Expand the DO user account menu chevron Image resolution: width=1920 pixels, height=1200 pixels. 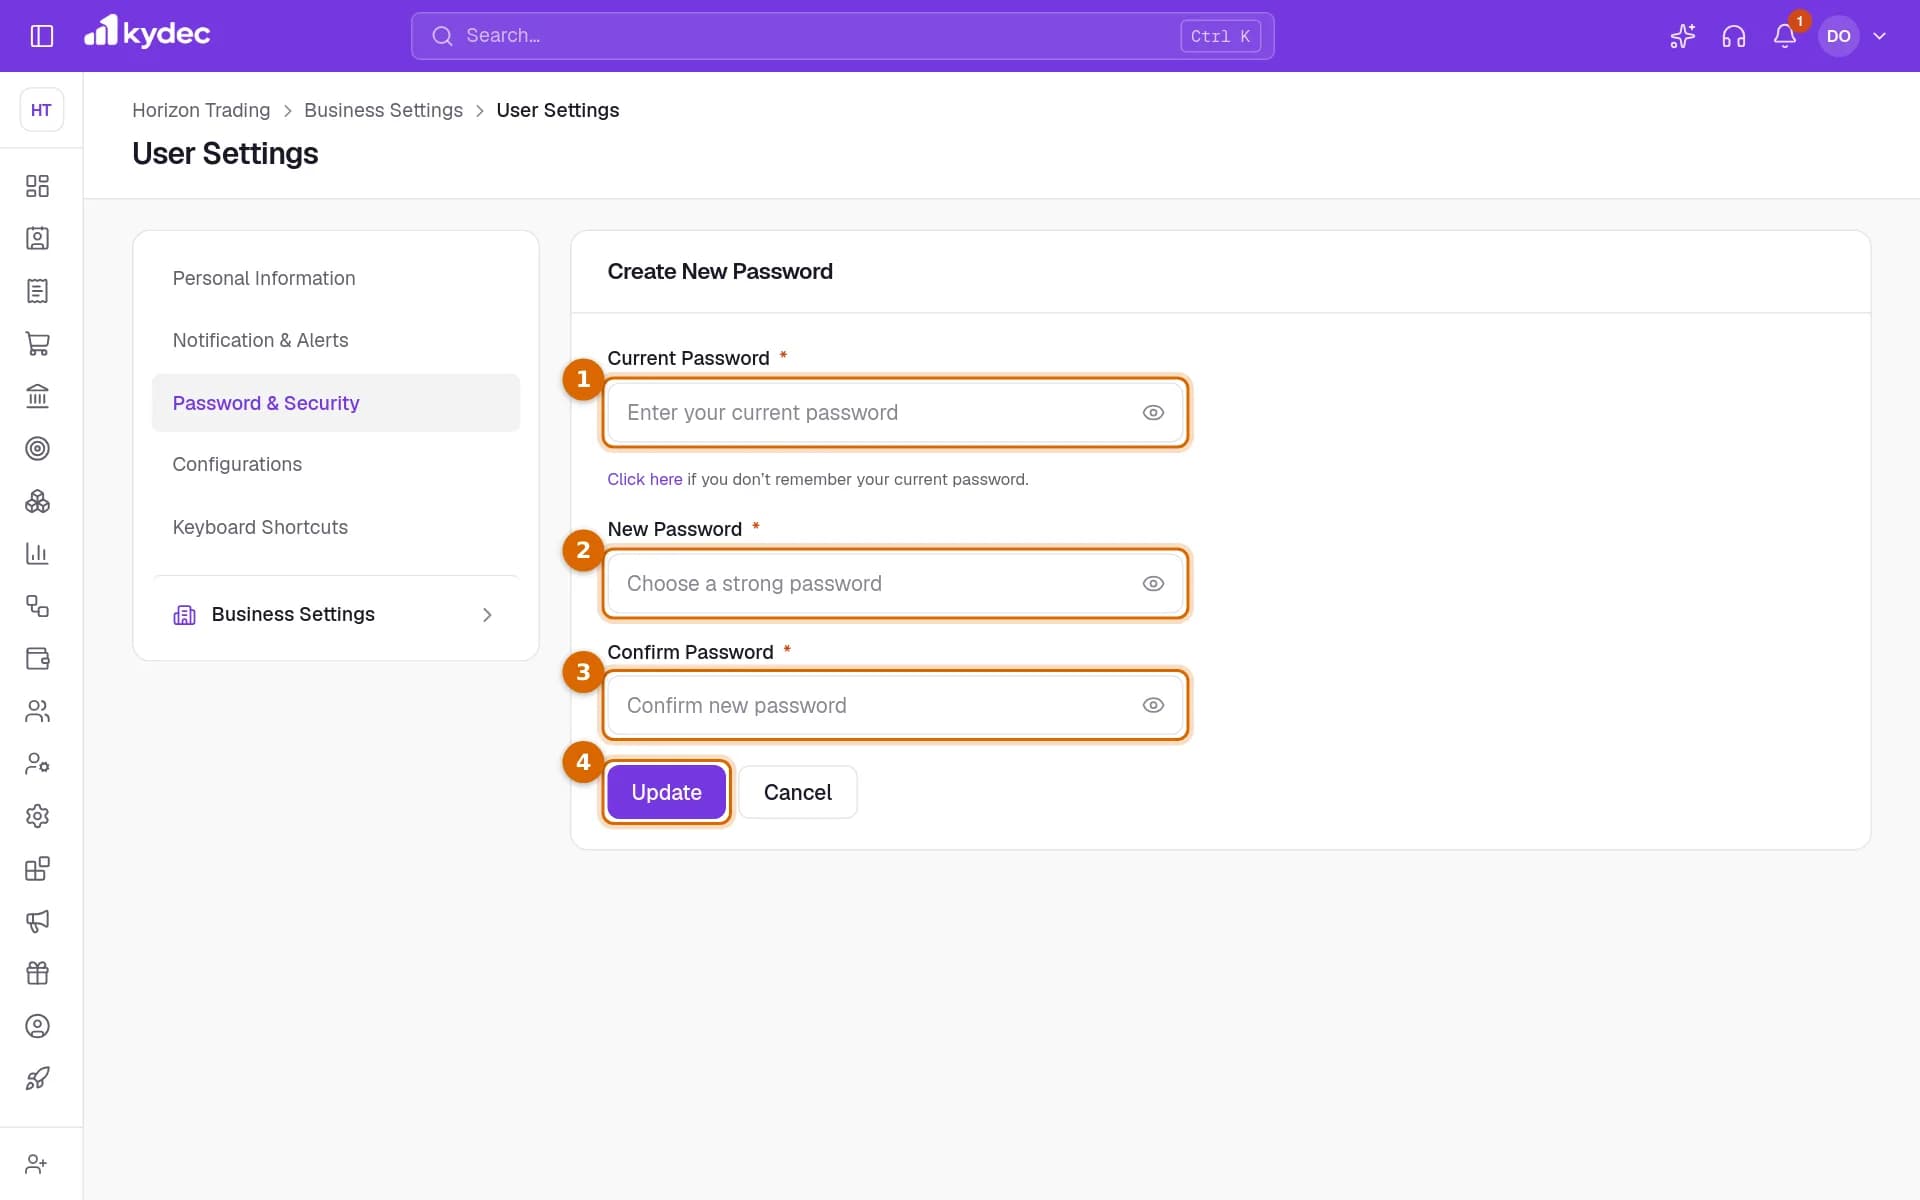click(1880, 36)
